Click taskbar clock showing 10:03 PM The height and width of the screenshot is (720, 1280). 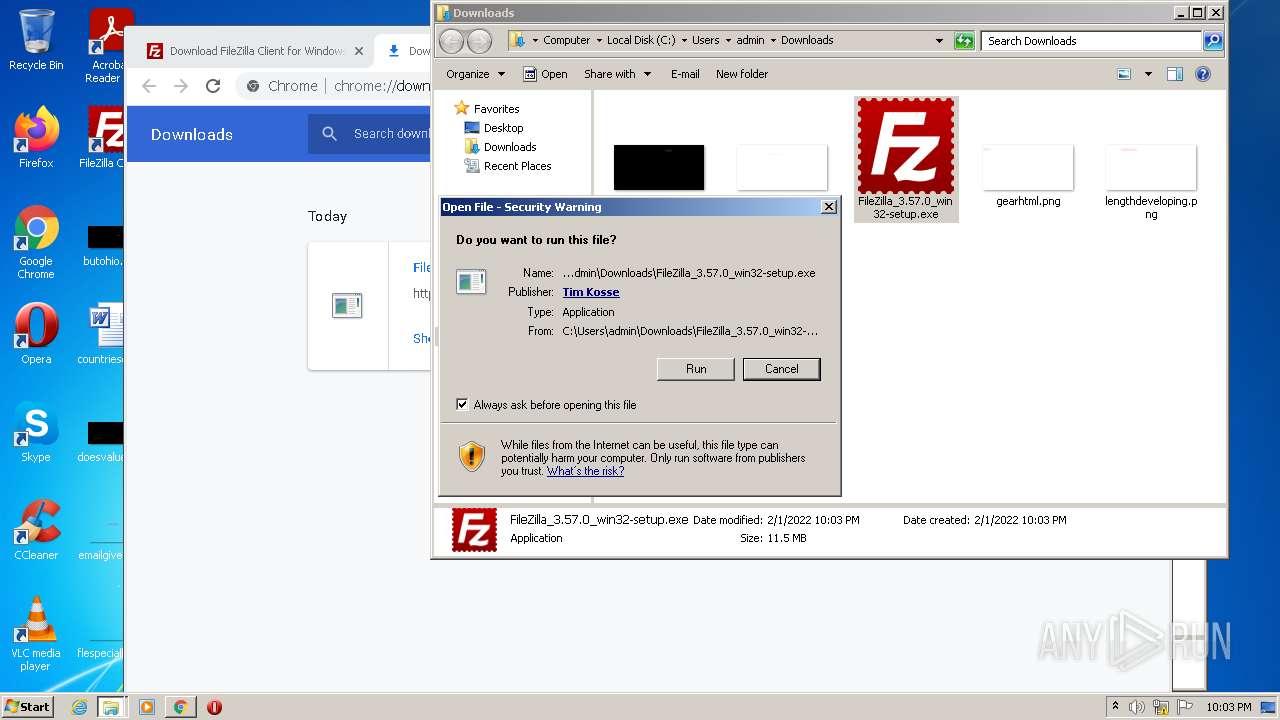[1228, 707]
